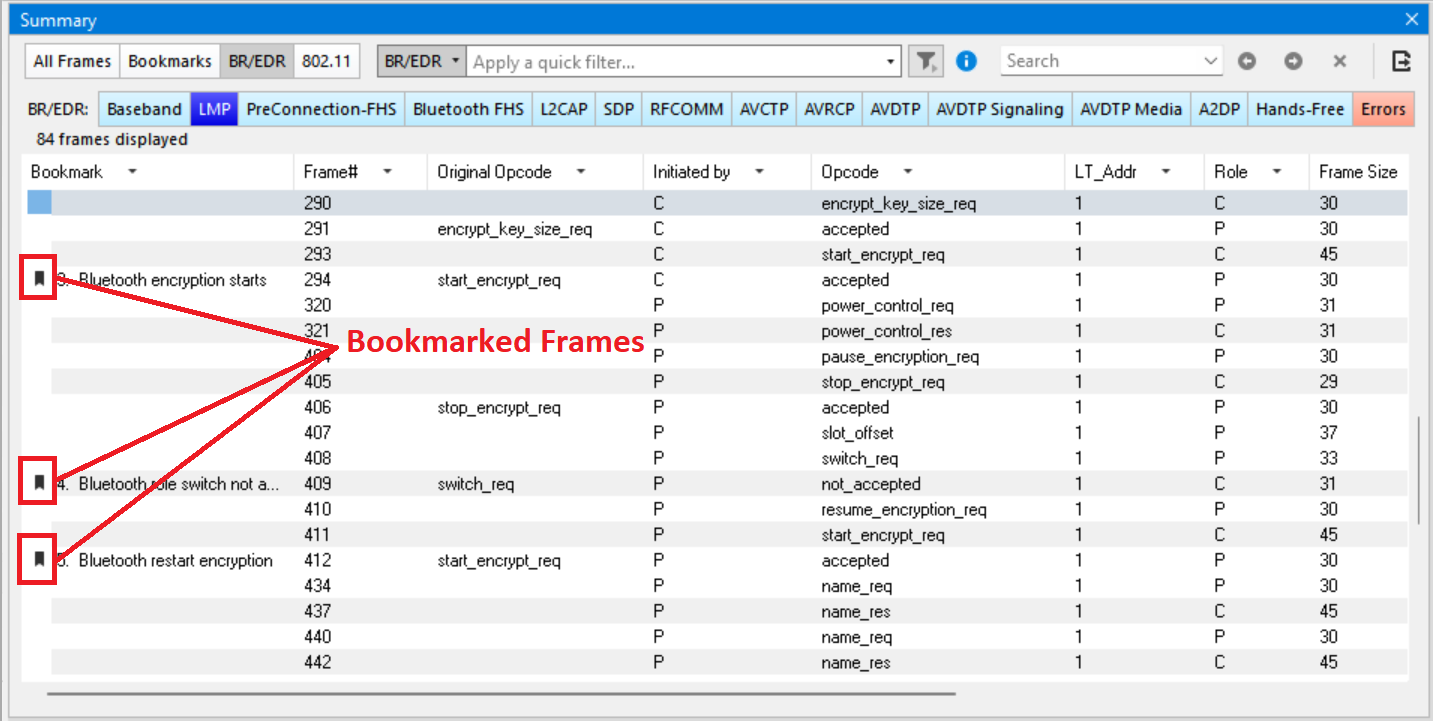Image resolution: width=1433 pixels, height=721 pixels.
Task: Open Frame# column filter arrow
Action: (387, 172)
